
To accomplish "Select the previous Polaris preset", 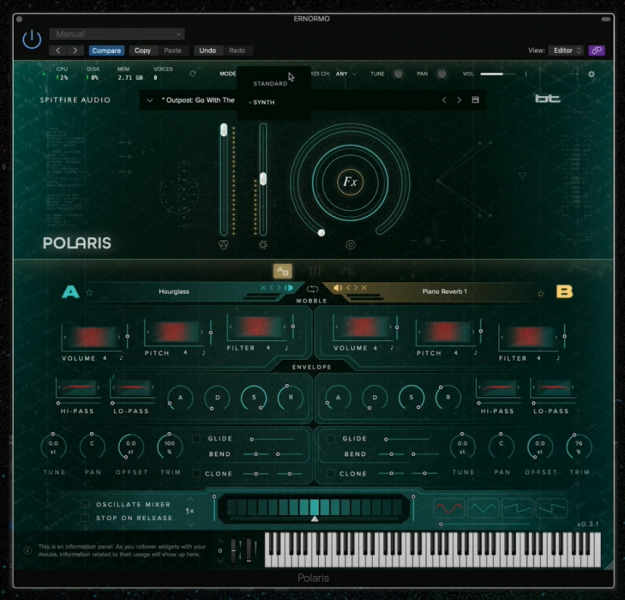I will 444,100.
